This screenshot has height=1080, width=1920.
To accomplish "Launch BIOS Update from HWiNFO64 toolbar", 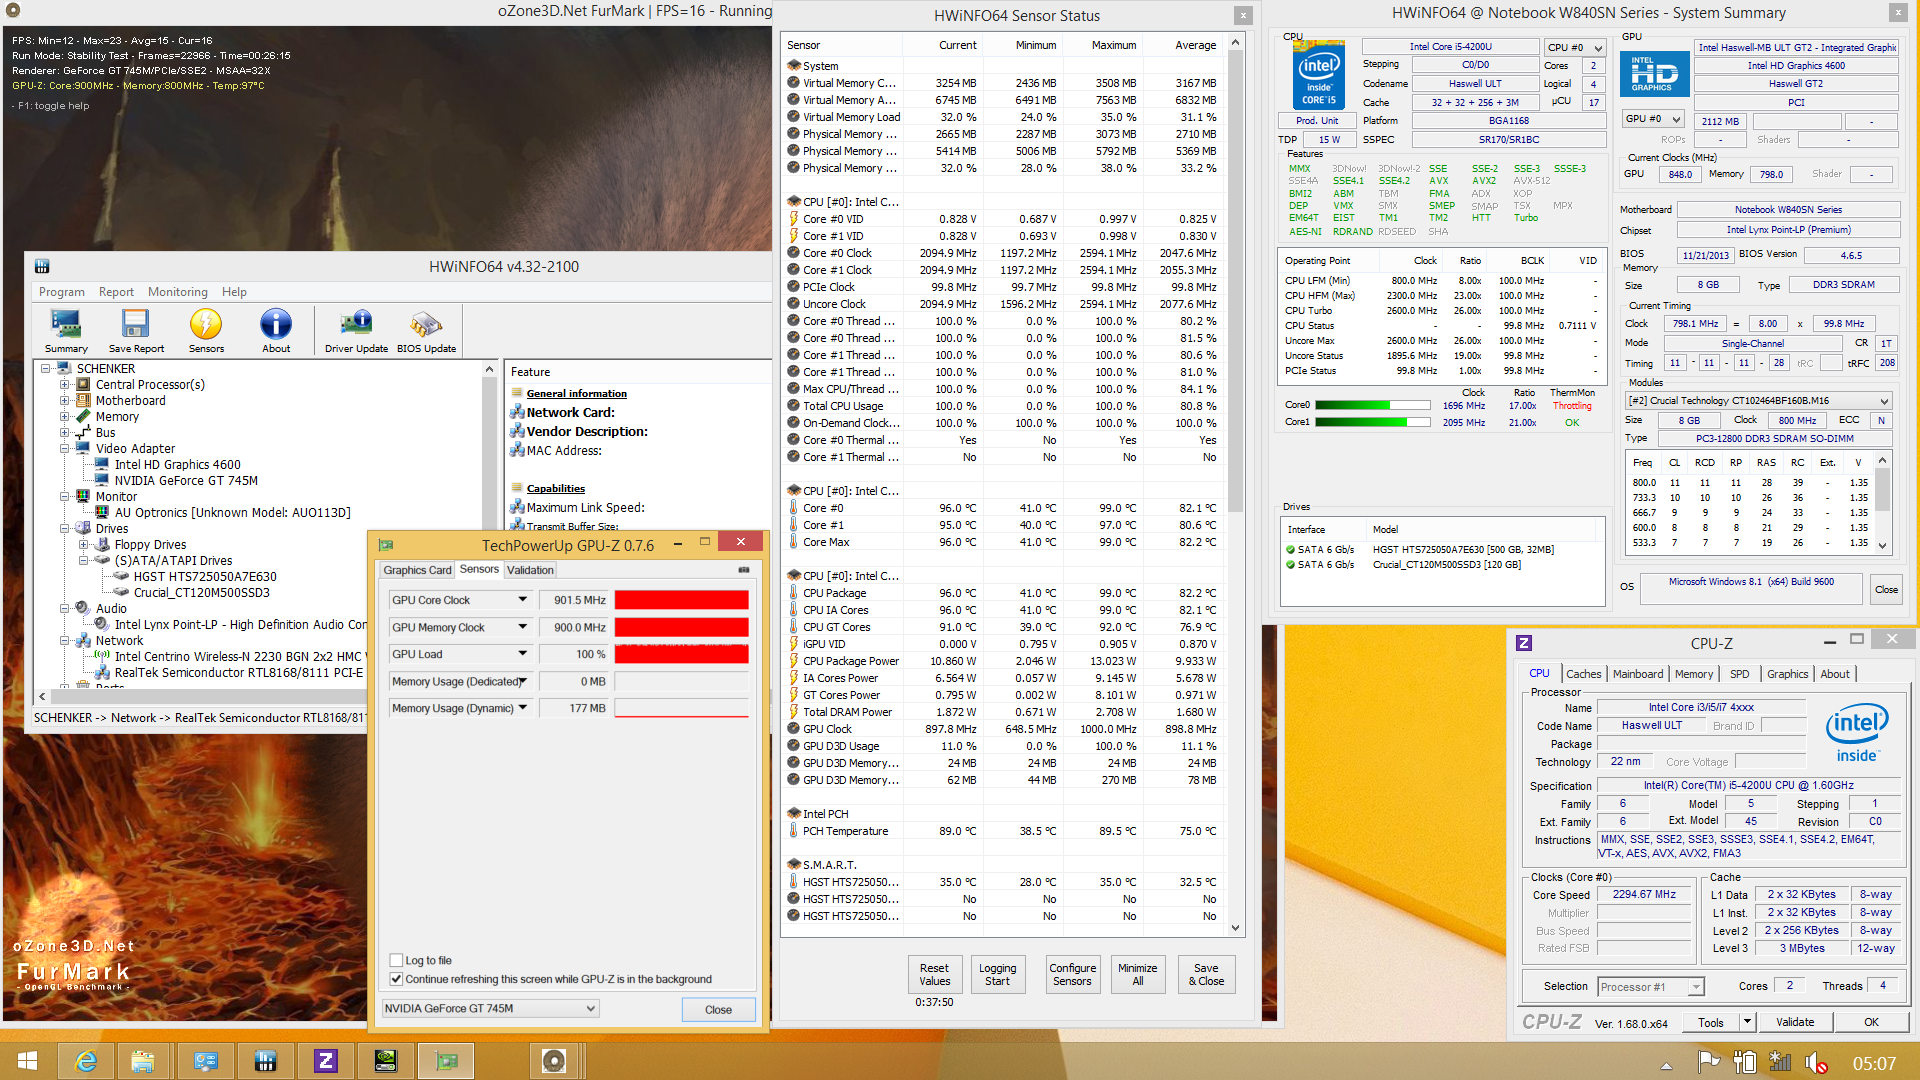I will (x=426, y=331).
